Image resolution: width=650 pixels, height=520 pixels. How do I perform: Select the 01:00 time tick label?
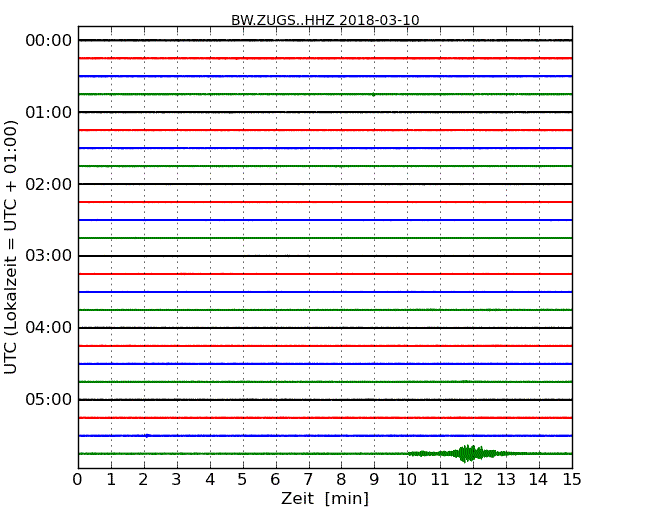point(49,112)
